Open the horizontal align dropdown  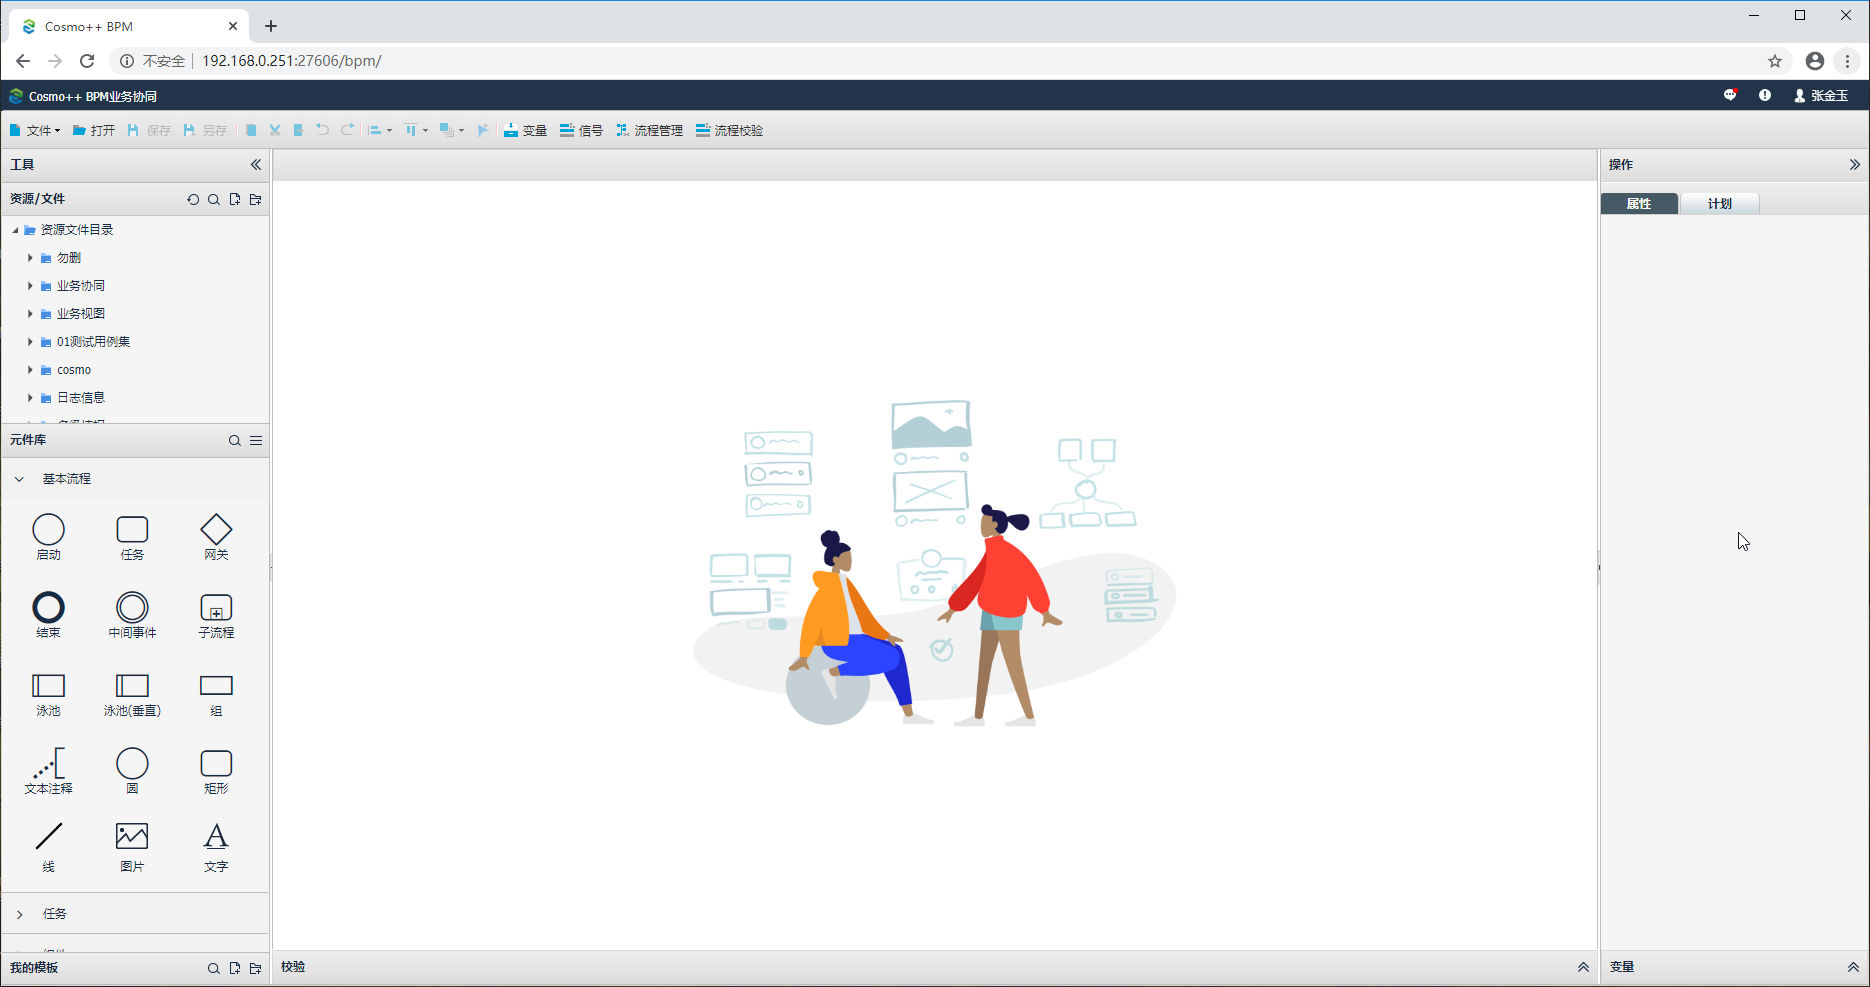click(x=379, y=130)
